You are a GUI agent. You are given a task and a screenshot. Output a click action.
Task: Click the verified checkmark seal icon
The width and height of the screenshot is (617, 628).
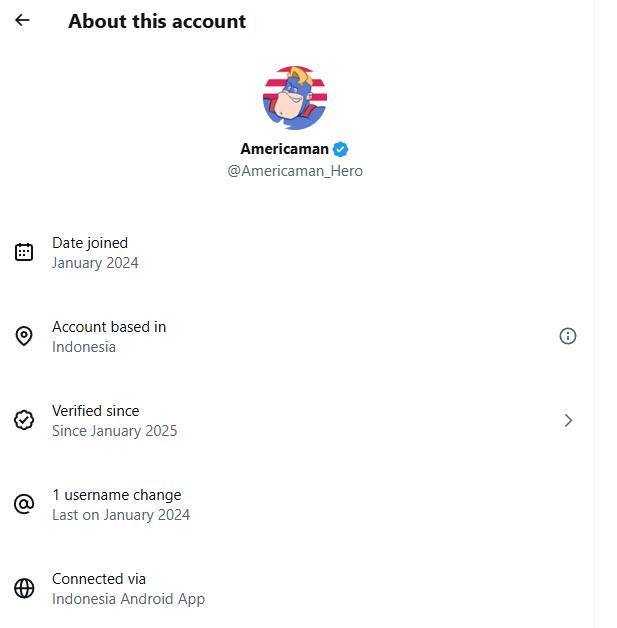coord(24,420)
